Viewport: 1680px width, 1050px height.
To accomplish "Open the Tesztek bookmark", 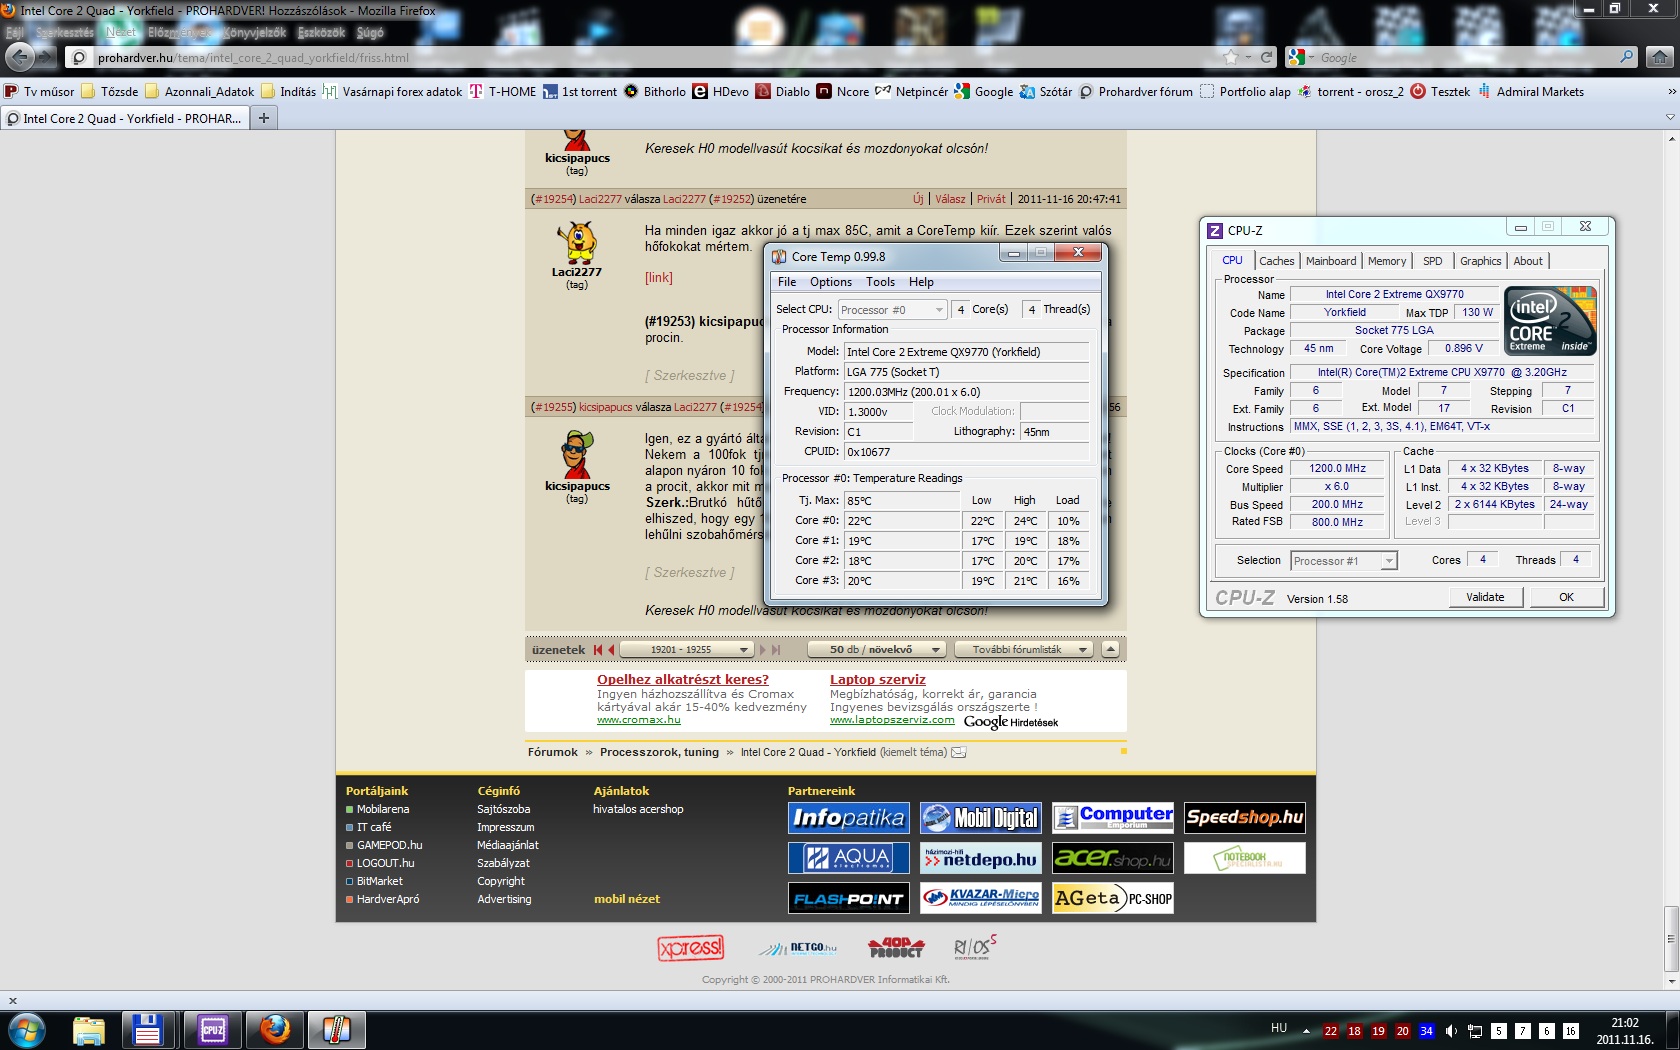I will [x=1440, y=92].
